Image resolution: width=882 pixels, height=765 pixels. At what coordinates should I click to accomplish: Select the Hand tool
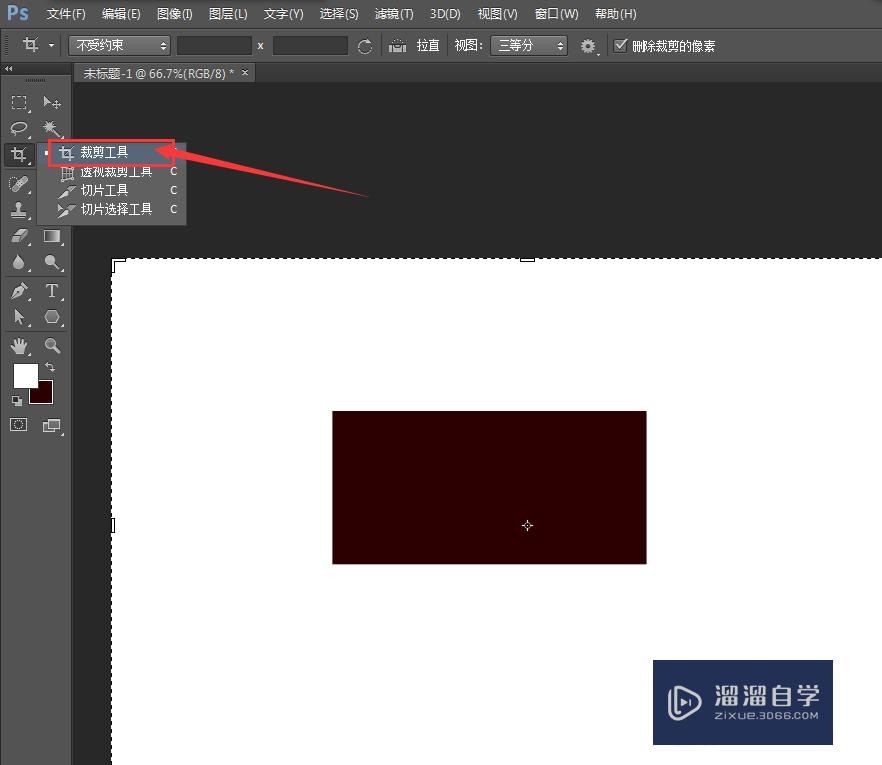click(x=19, y=345)
